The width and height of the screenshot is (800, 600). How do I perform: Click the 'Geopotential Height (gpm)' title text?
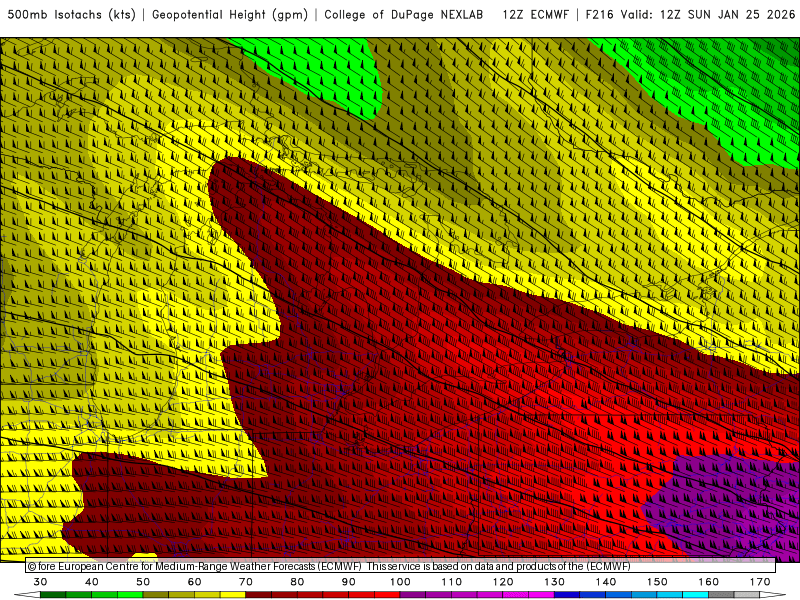pos(230,15)
